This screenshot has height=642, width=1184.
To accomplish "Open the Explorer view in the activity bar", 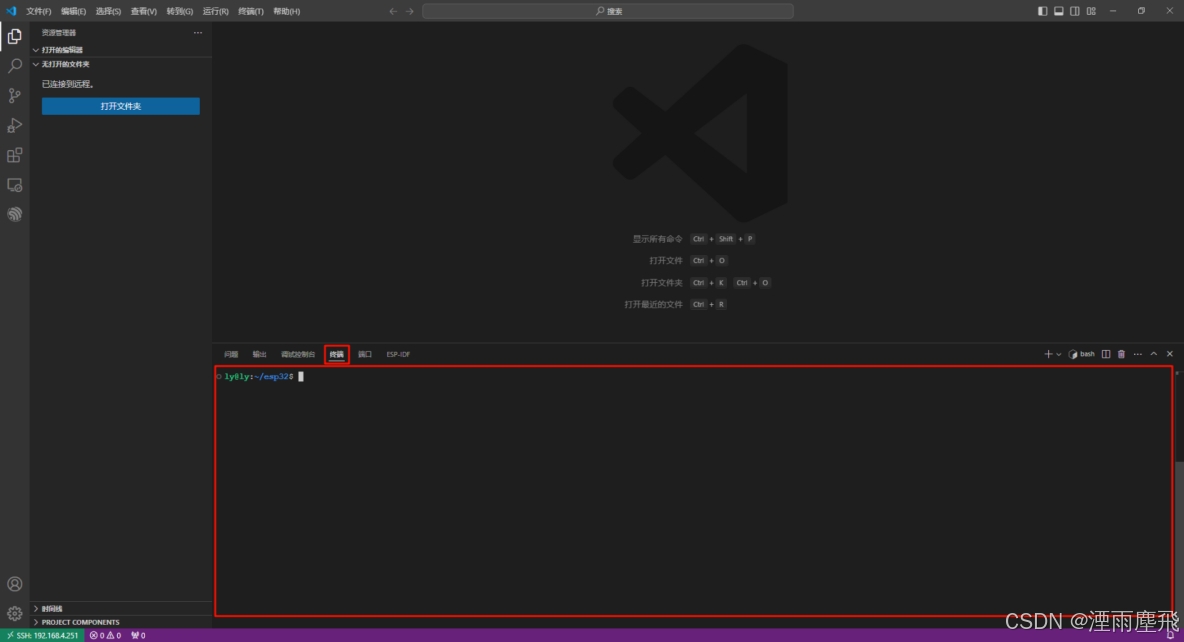I will [x=14, y=36].
